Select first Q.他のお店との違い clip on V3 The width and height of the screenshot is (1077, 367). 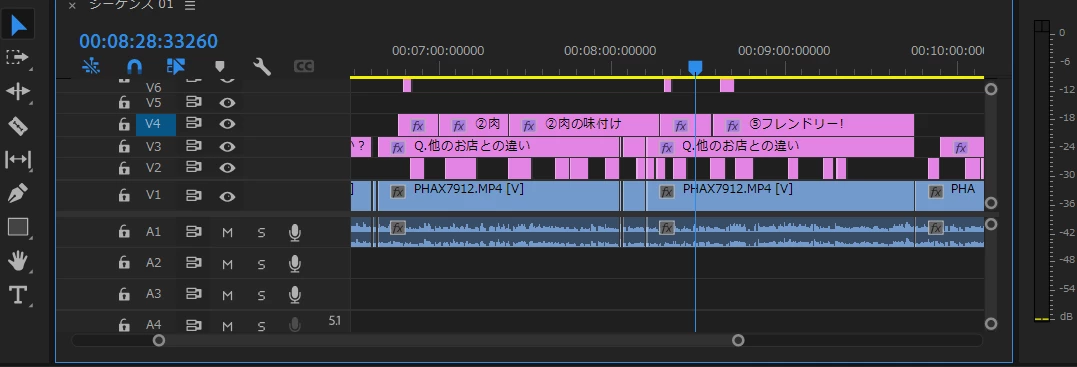point(499,146)
